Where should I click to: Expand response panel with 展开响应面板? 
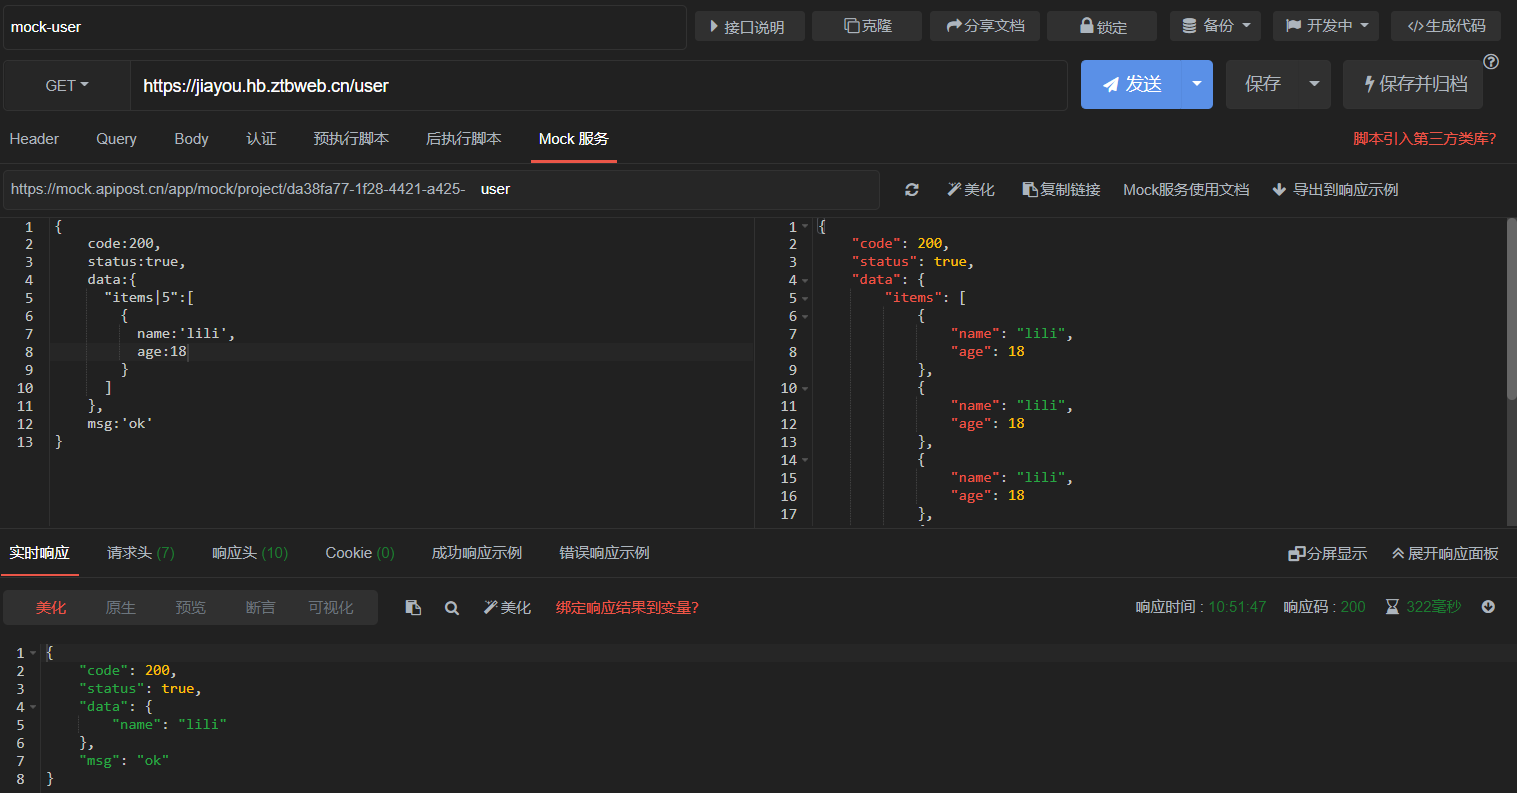[1445, 554]
